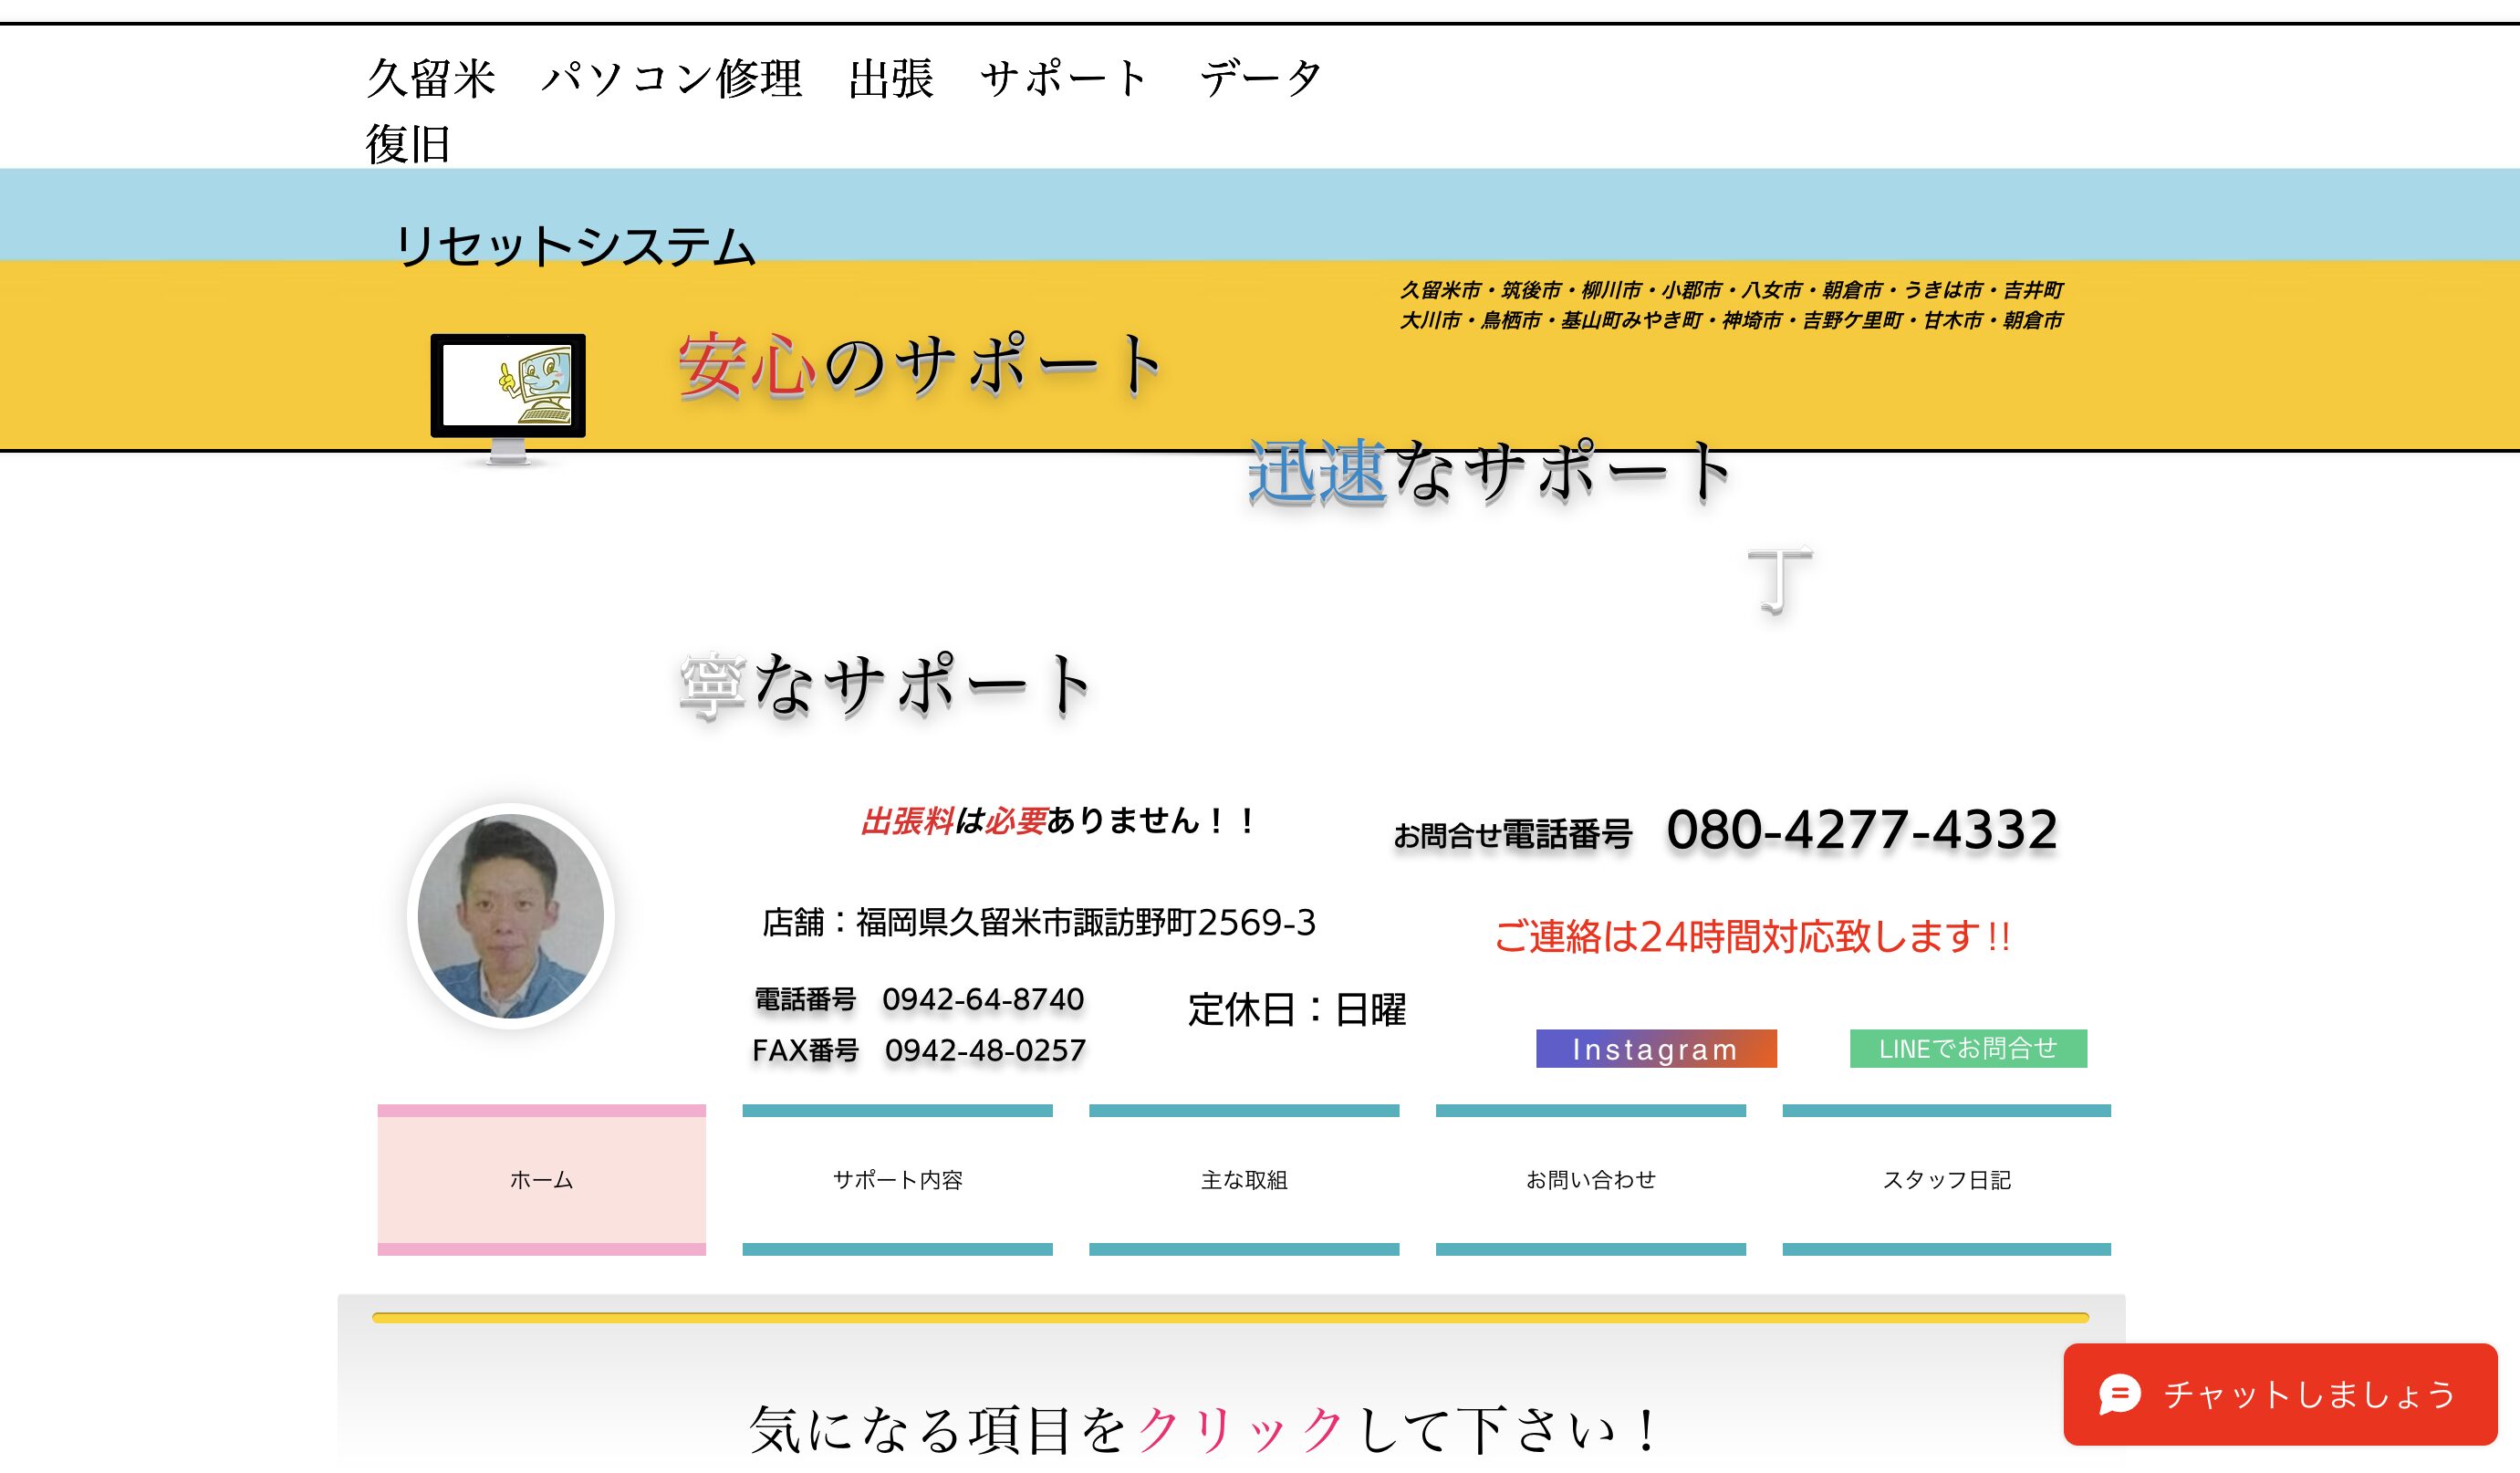Open the サポート内容 menu tab
The image size is (2520, 1473).
click(x=897, y=1179)
